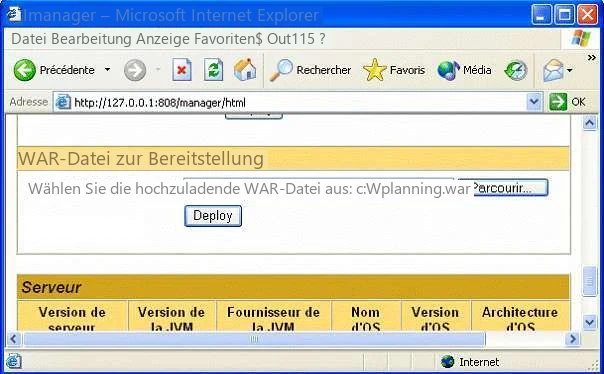
Task: Click the 'Nom d'OS' column header
Action: (366, 317)
